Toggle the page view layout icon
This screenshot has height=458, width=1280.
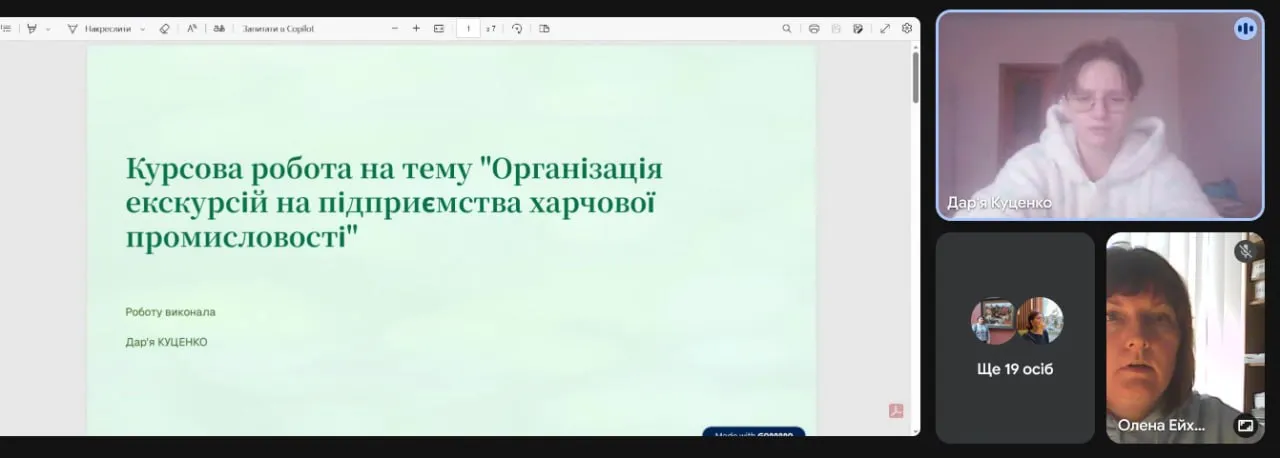(x=544, y=29)
